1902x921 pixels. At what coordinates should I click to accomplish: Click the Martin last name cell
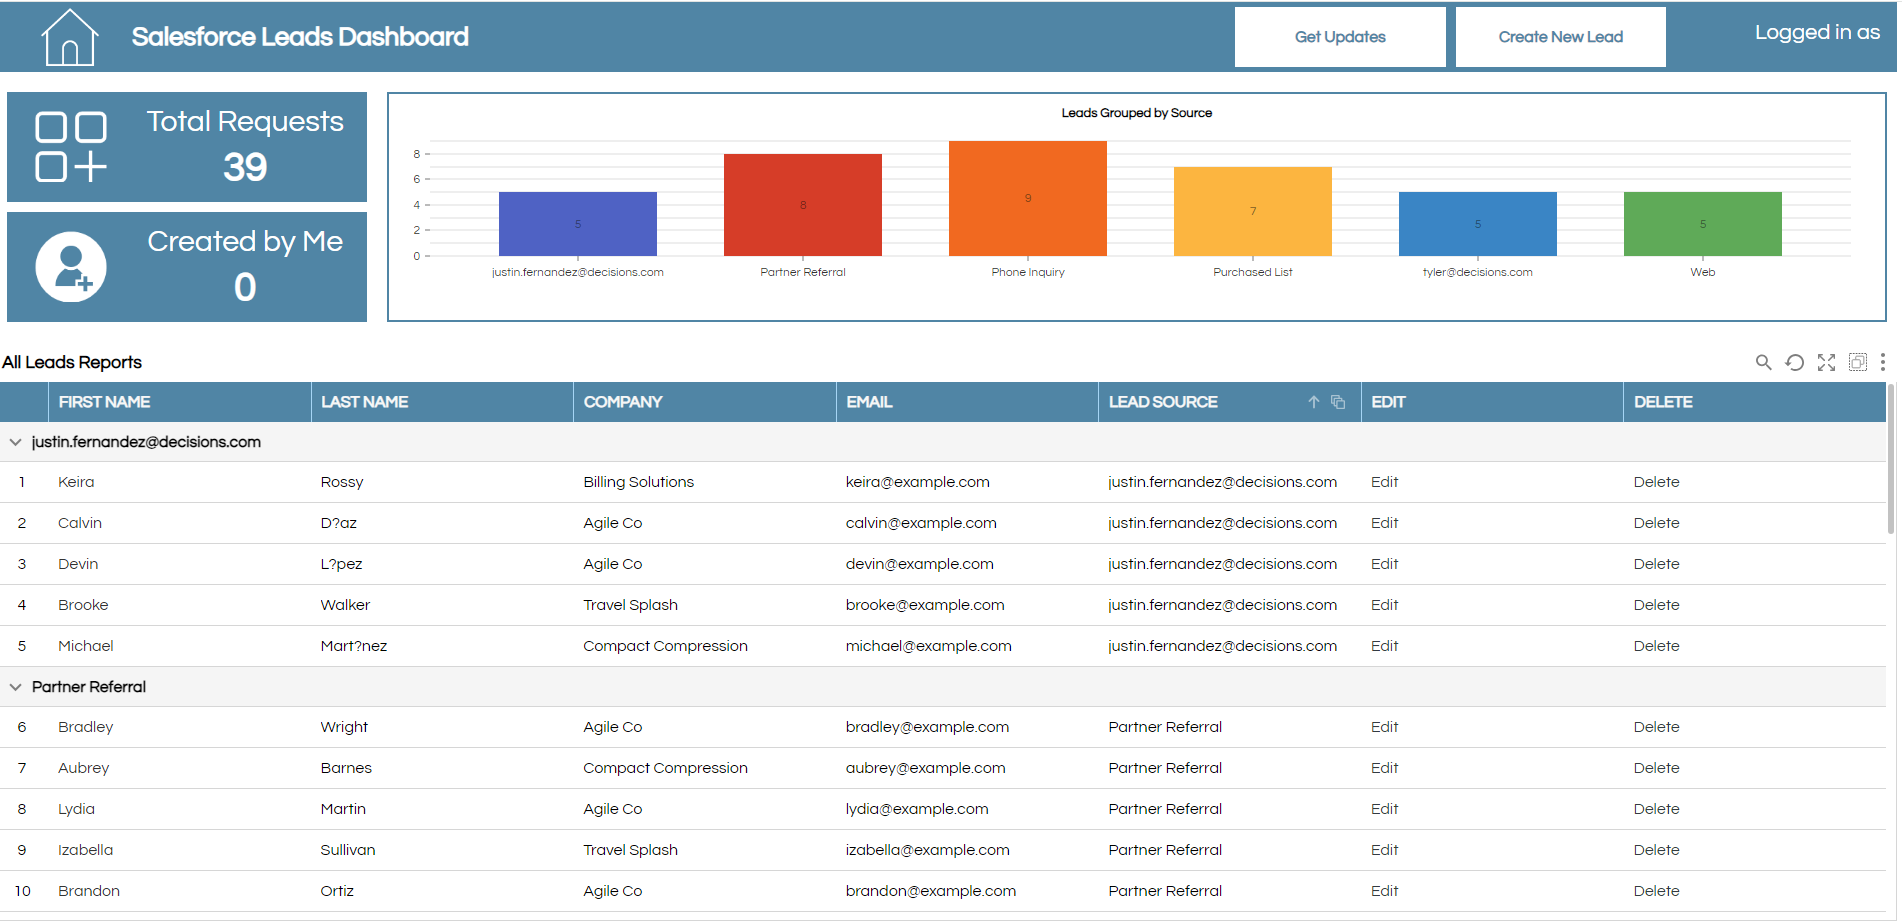point(343,809)
